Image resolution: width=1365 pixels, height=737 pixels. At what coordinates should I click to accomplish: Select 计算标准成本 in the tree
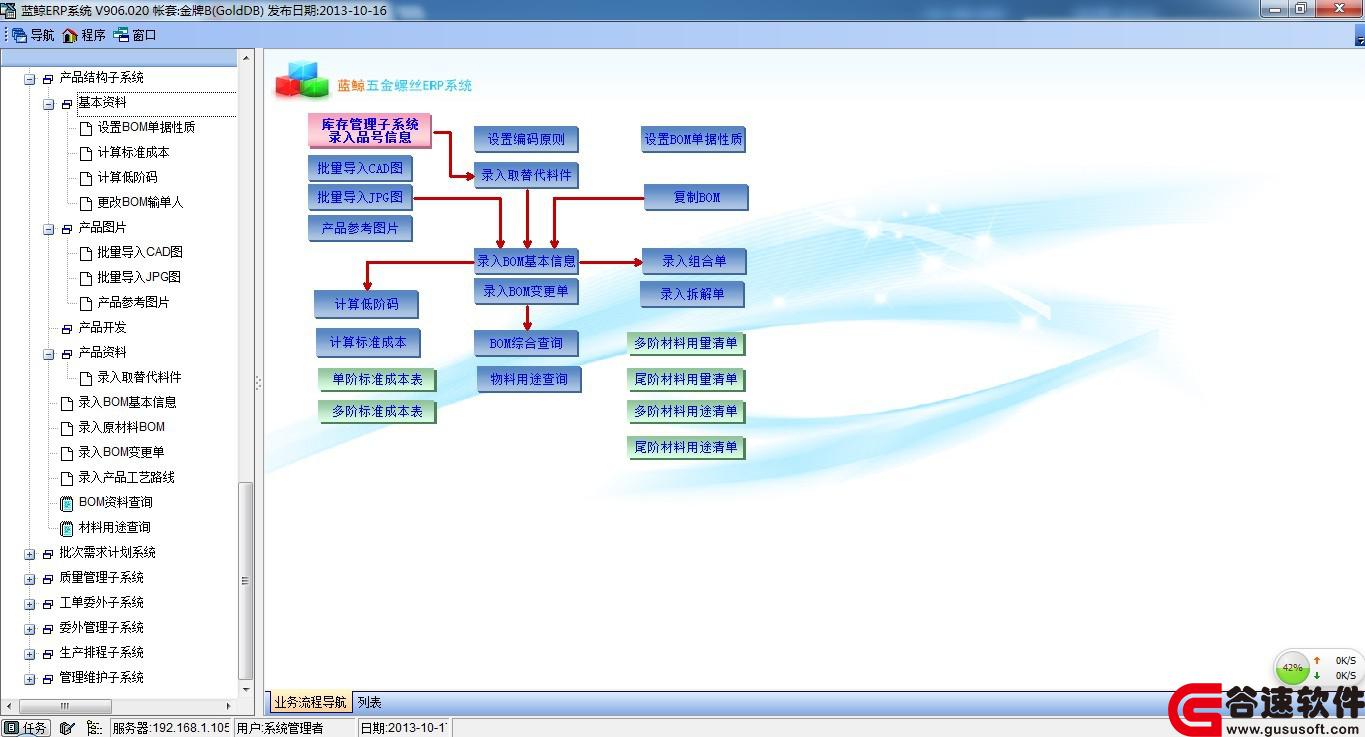pyautogui.click(x=133, y=153)
